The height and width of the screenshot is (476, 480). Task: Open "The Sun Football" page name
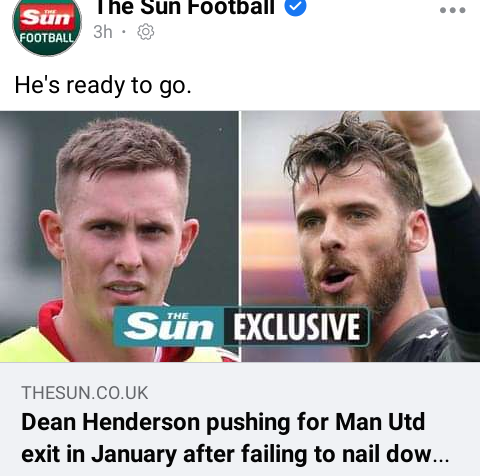pos(185,7)
